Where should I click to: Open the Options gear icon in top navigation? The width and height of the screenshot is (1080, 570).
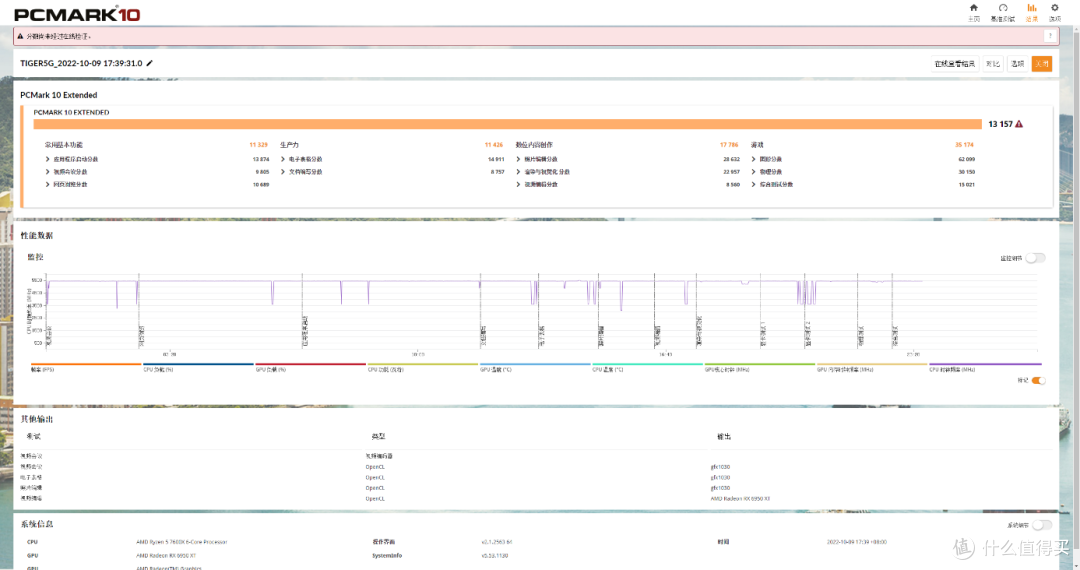pyautogui.click(x=1055, y=8)
